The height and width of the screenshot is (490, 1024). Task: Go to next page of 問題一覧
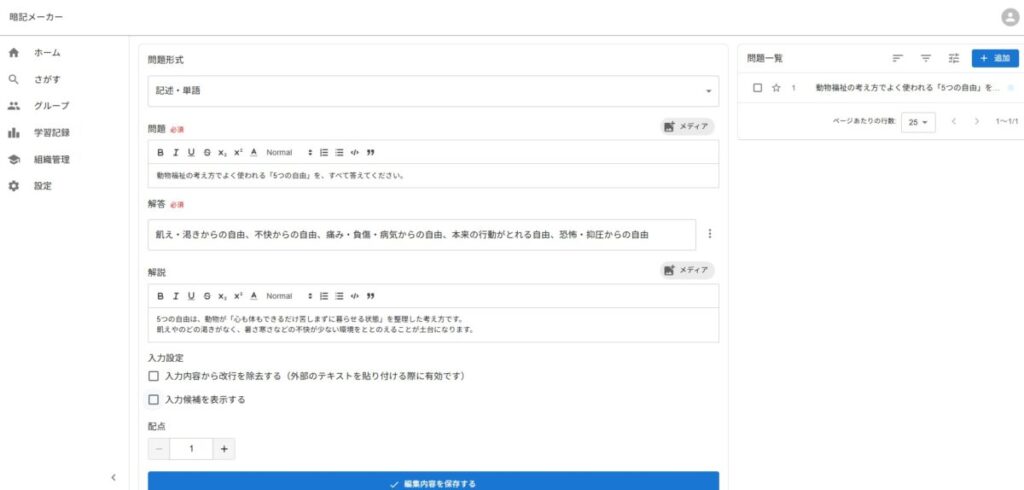[x=976, y=122]
